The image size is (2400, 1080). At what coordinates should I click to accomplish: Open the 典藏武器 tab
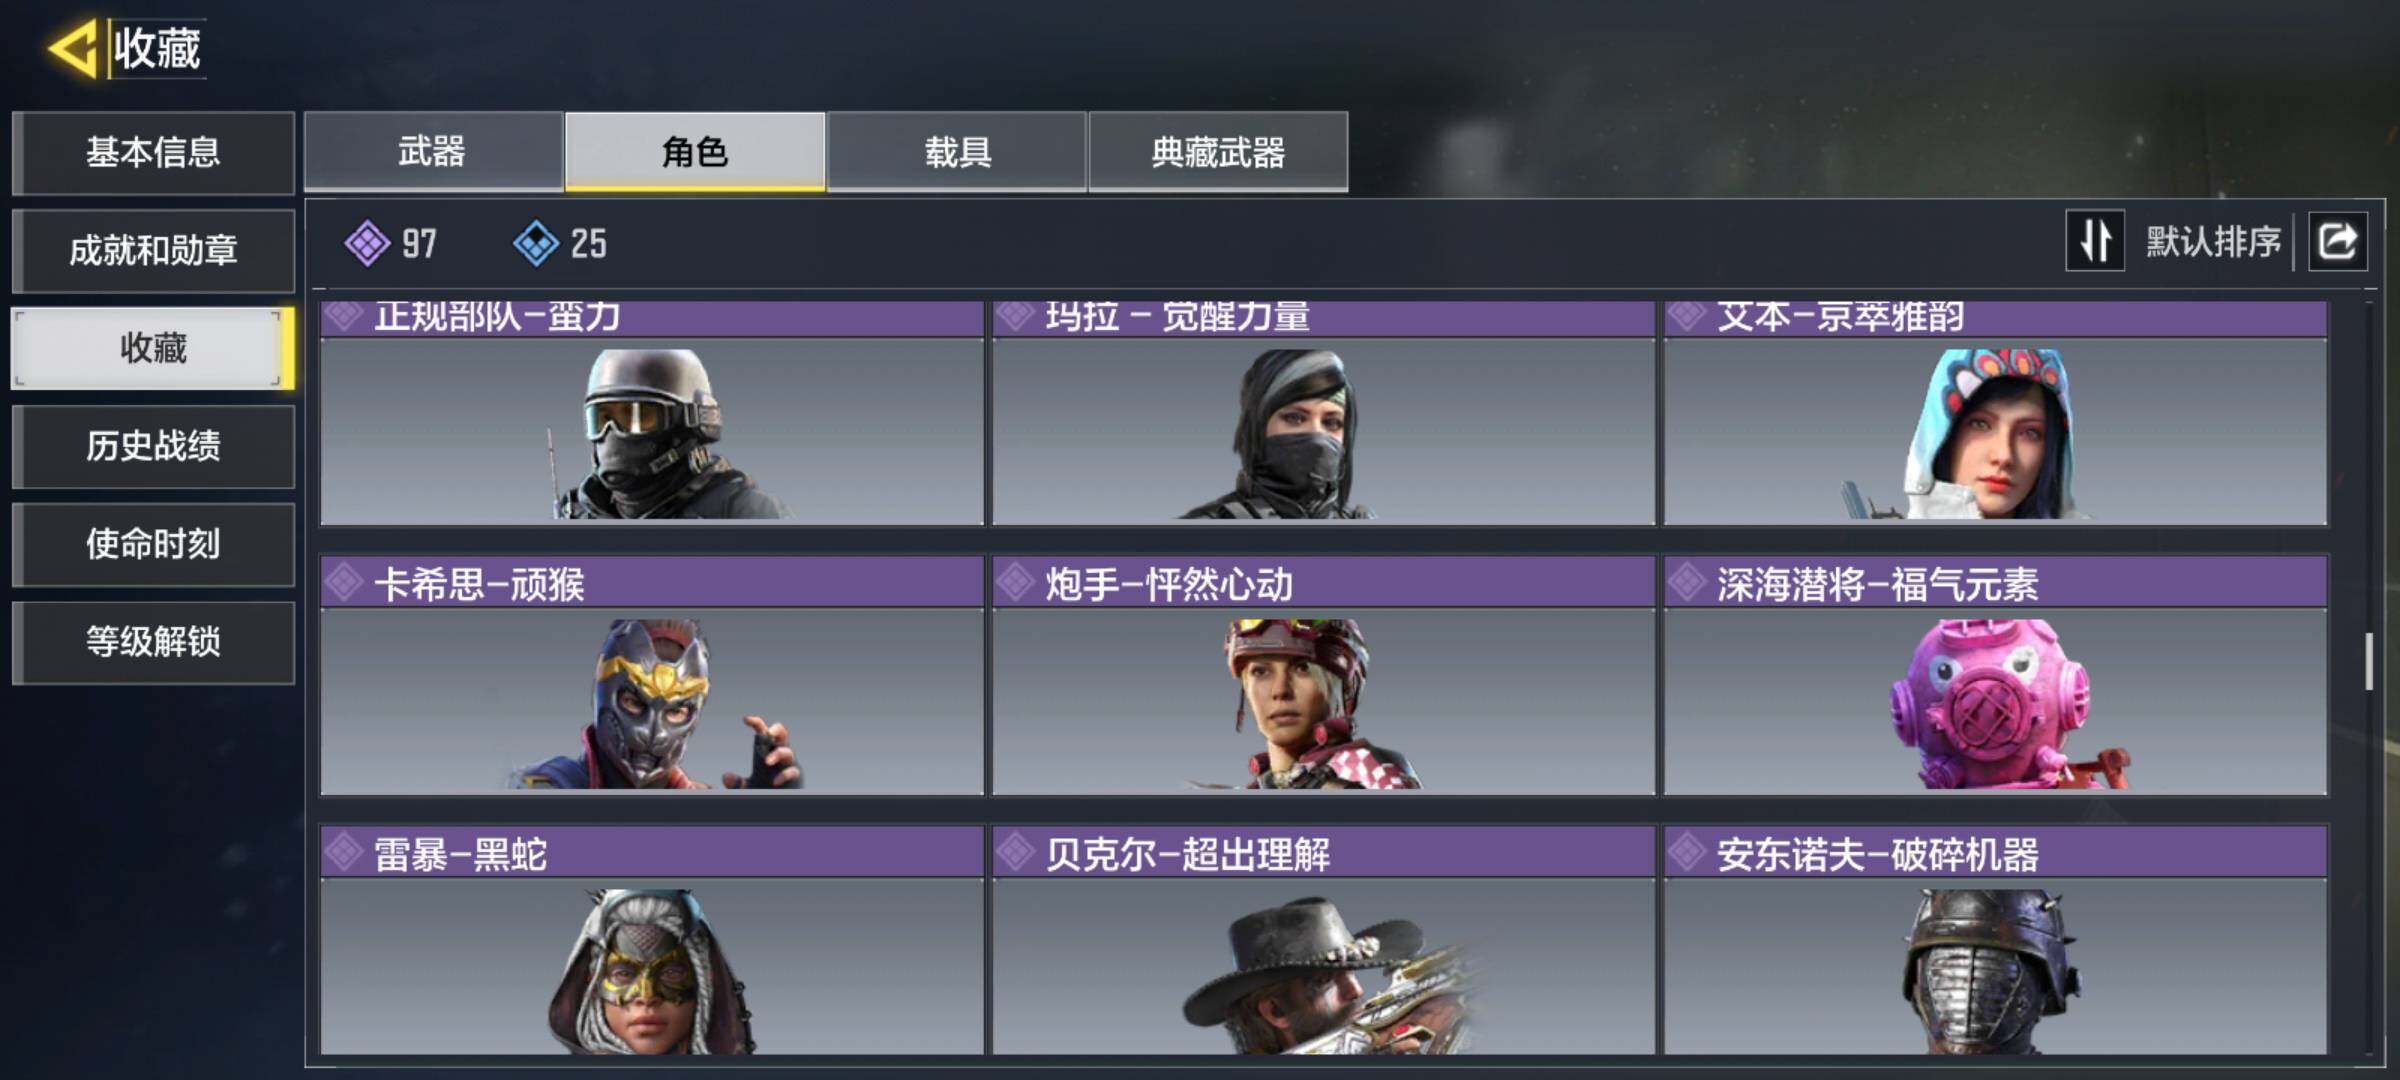1218,151
